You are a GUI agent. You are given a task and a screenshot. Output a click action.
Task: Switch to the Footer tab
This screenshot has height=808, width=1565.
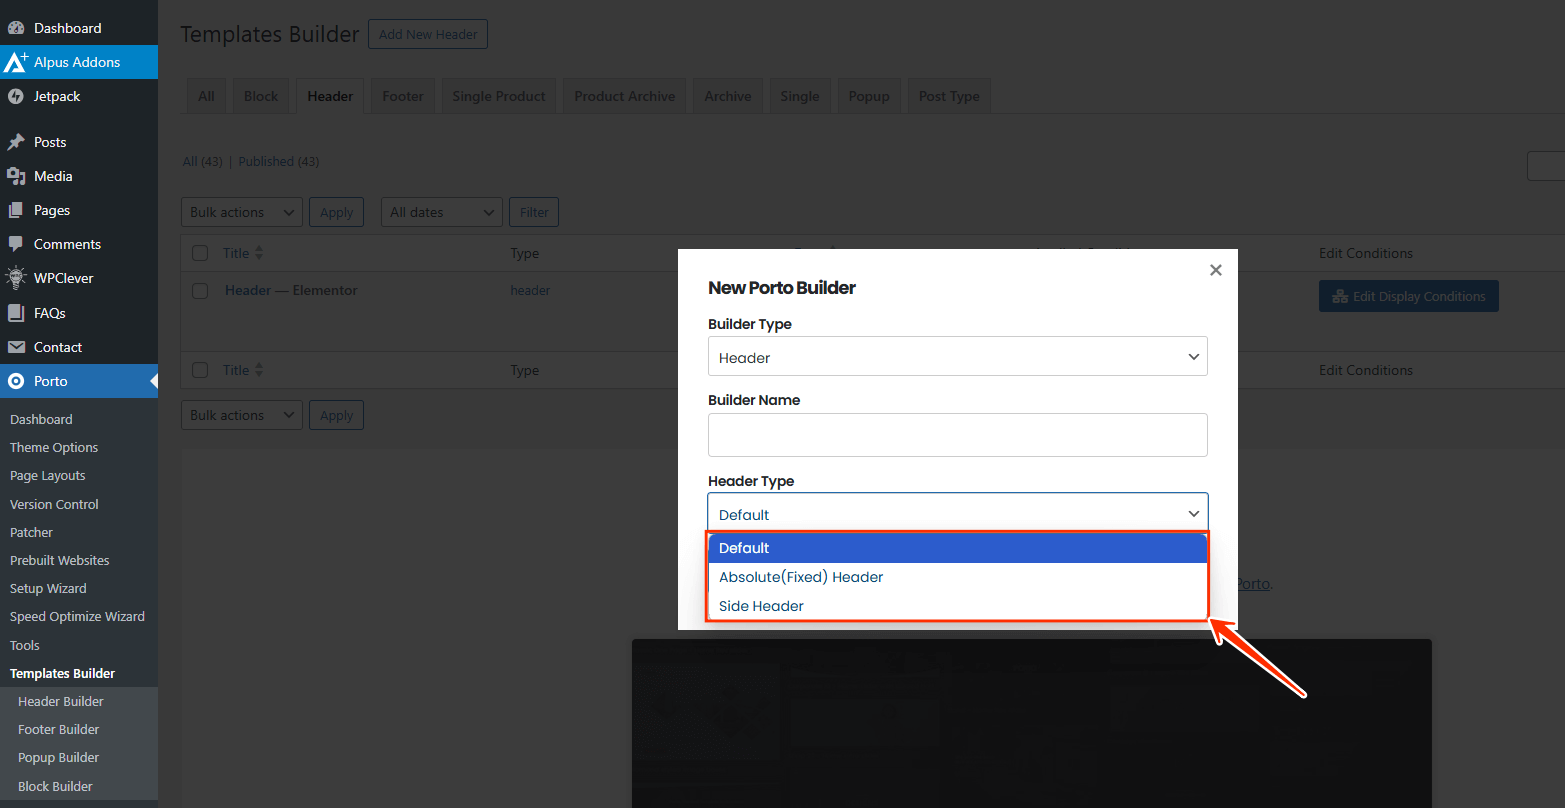coord(403,96)
